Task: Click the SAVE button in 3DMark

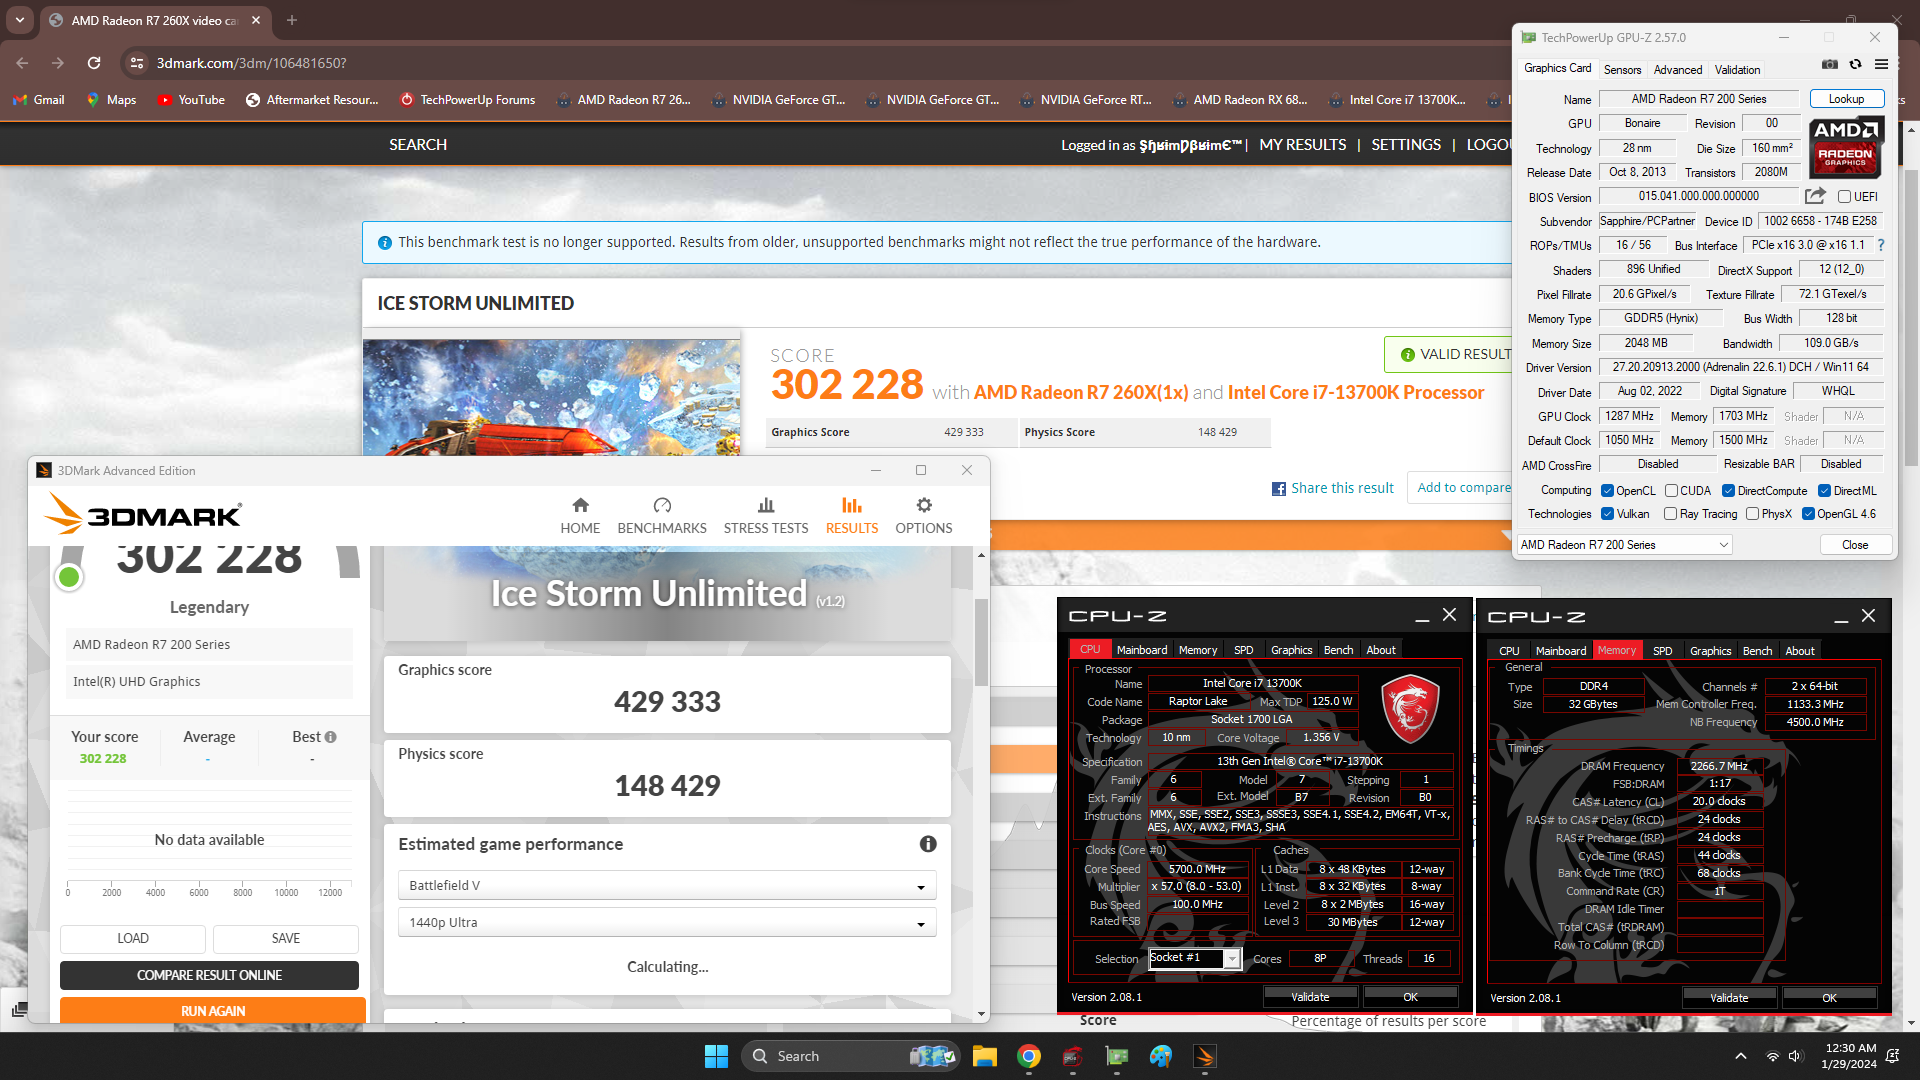Action: click(x=286, y=938)
